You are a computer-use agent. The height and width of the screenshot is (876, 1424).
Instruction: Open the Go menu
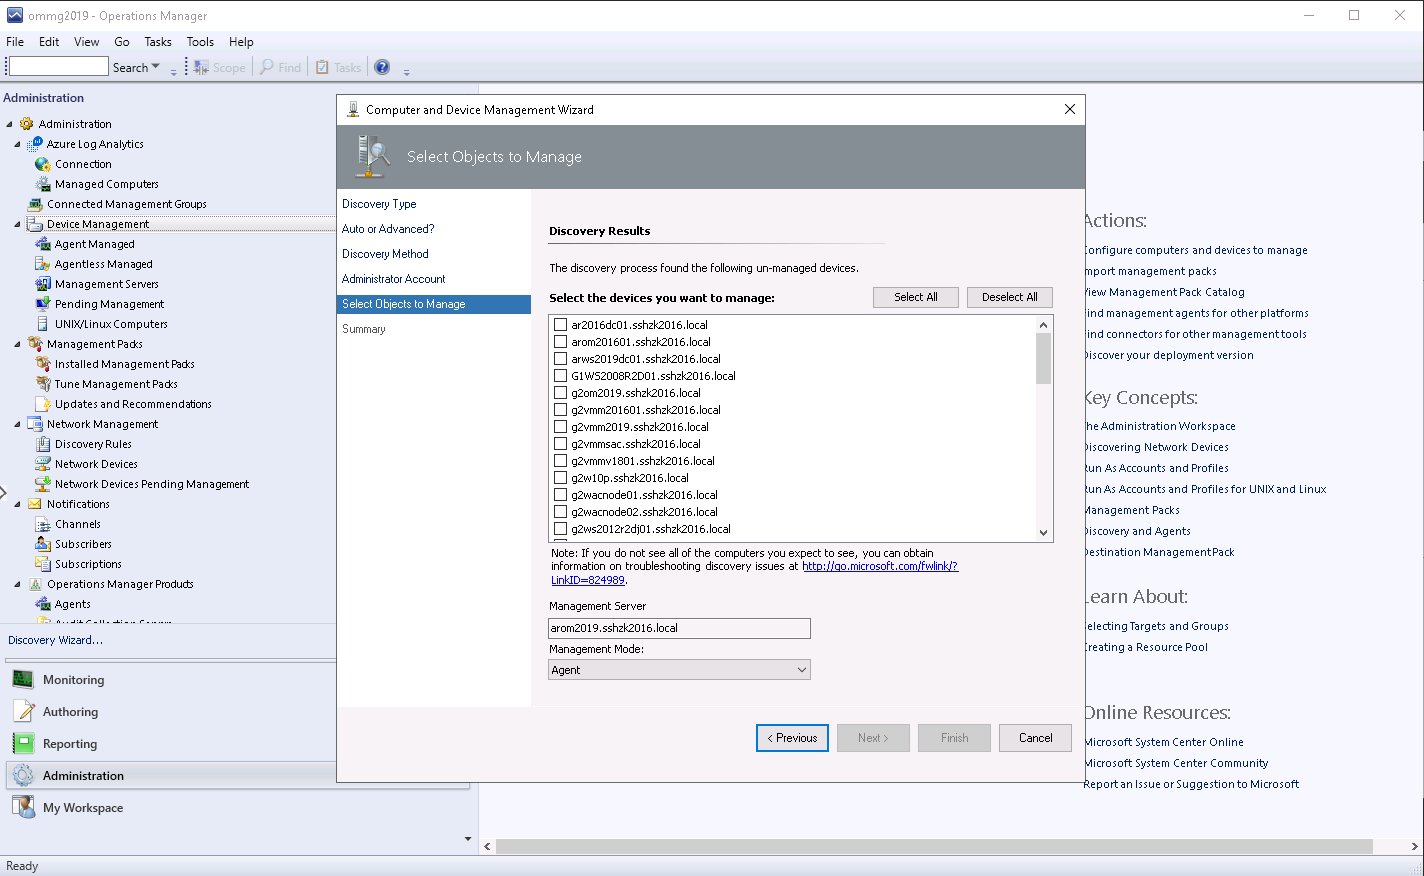[121, 42]
